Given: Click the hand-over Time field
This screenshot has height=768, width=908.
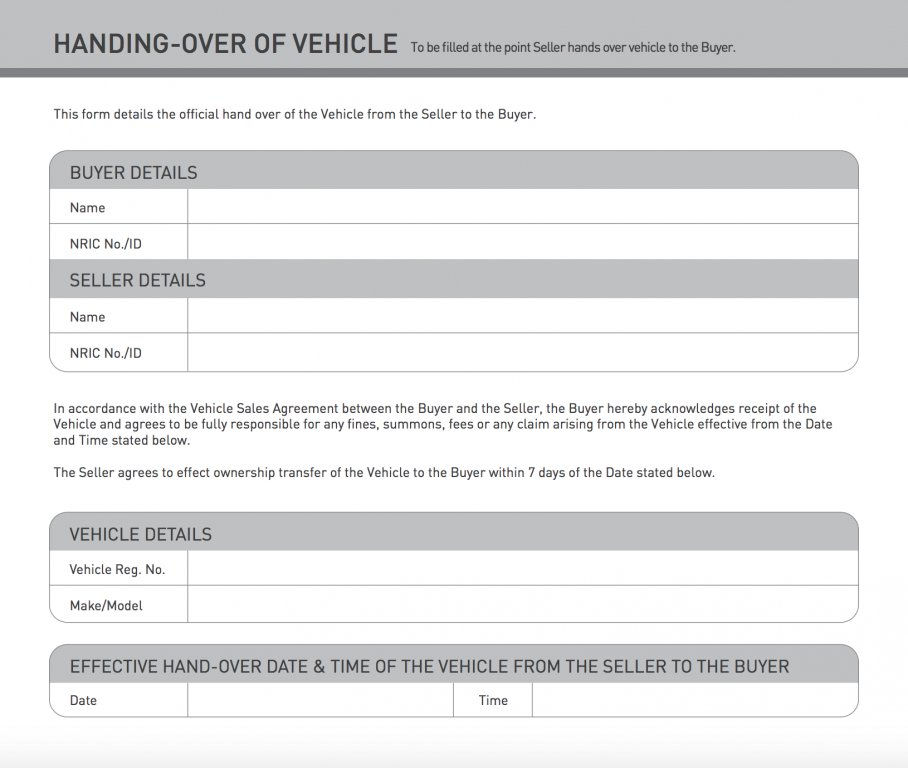Looking at the screenshot, I should (x=695, y=700).
